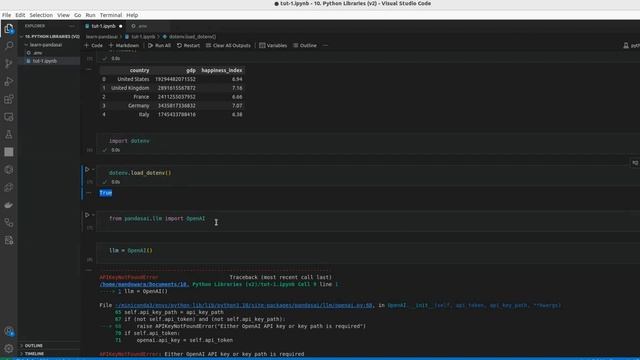Open the Help menu
Image resolution: width=640 pixels, height=360 pixels.
[132, 15]
